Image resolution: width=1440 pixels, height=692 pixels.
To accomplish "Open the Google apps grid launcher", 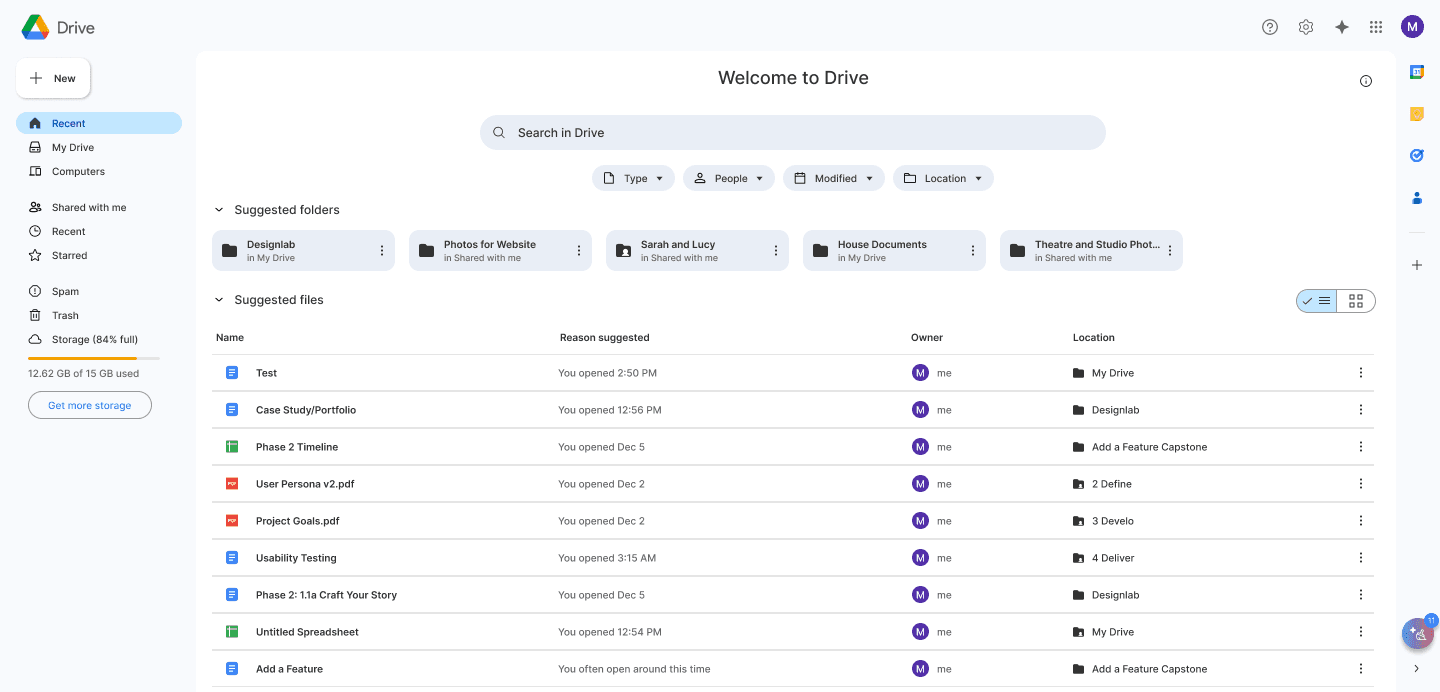I will [1376, 27].
